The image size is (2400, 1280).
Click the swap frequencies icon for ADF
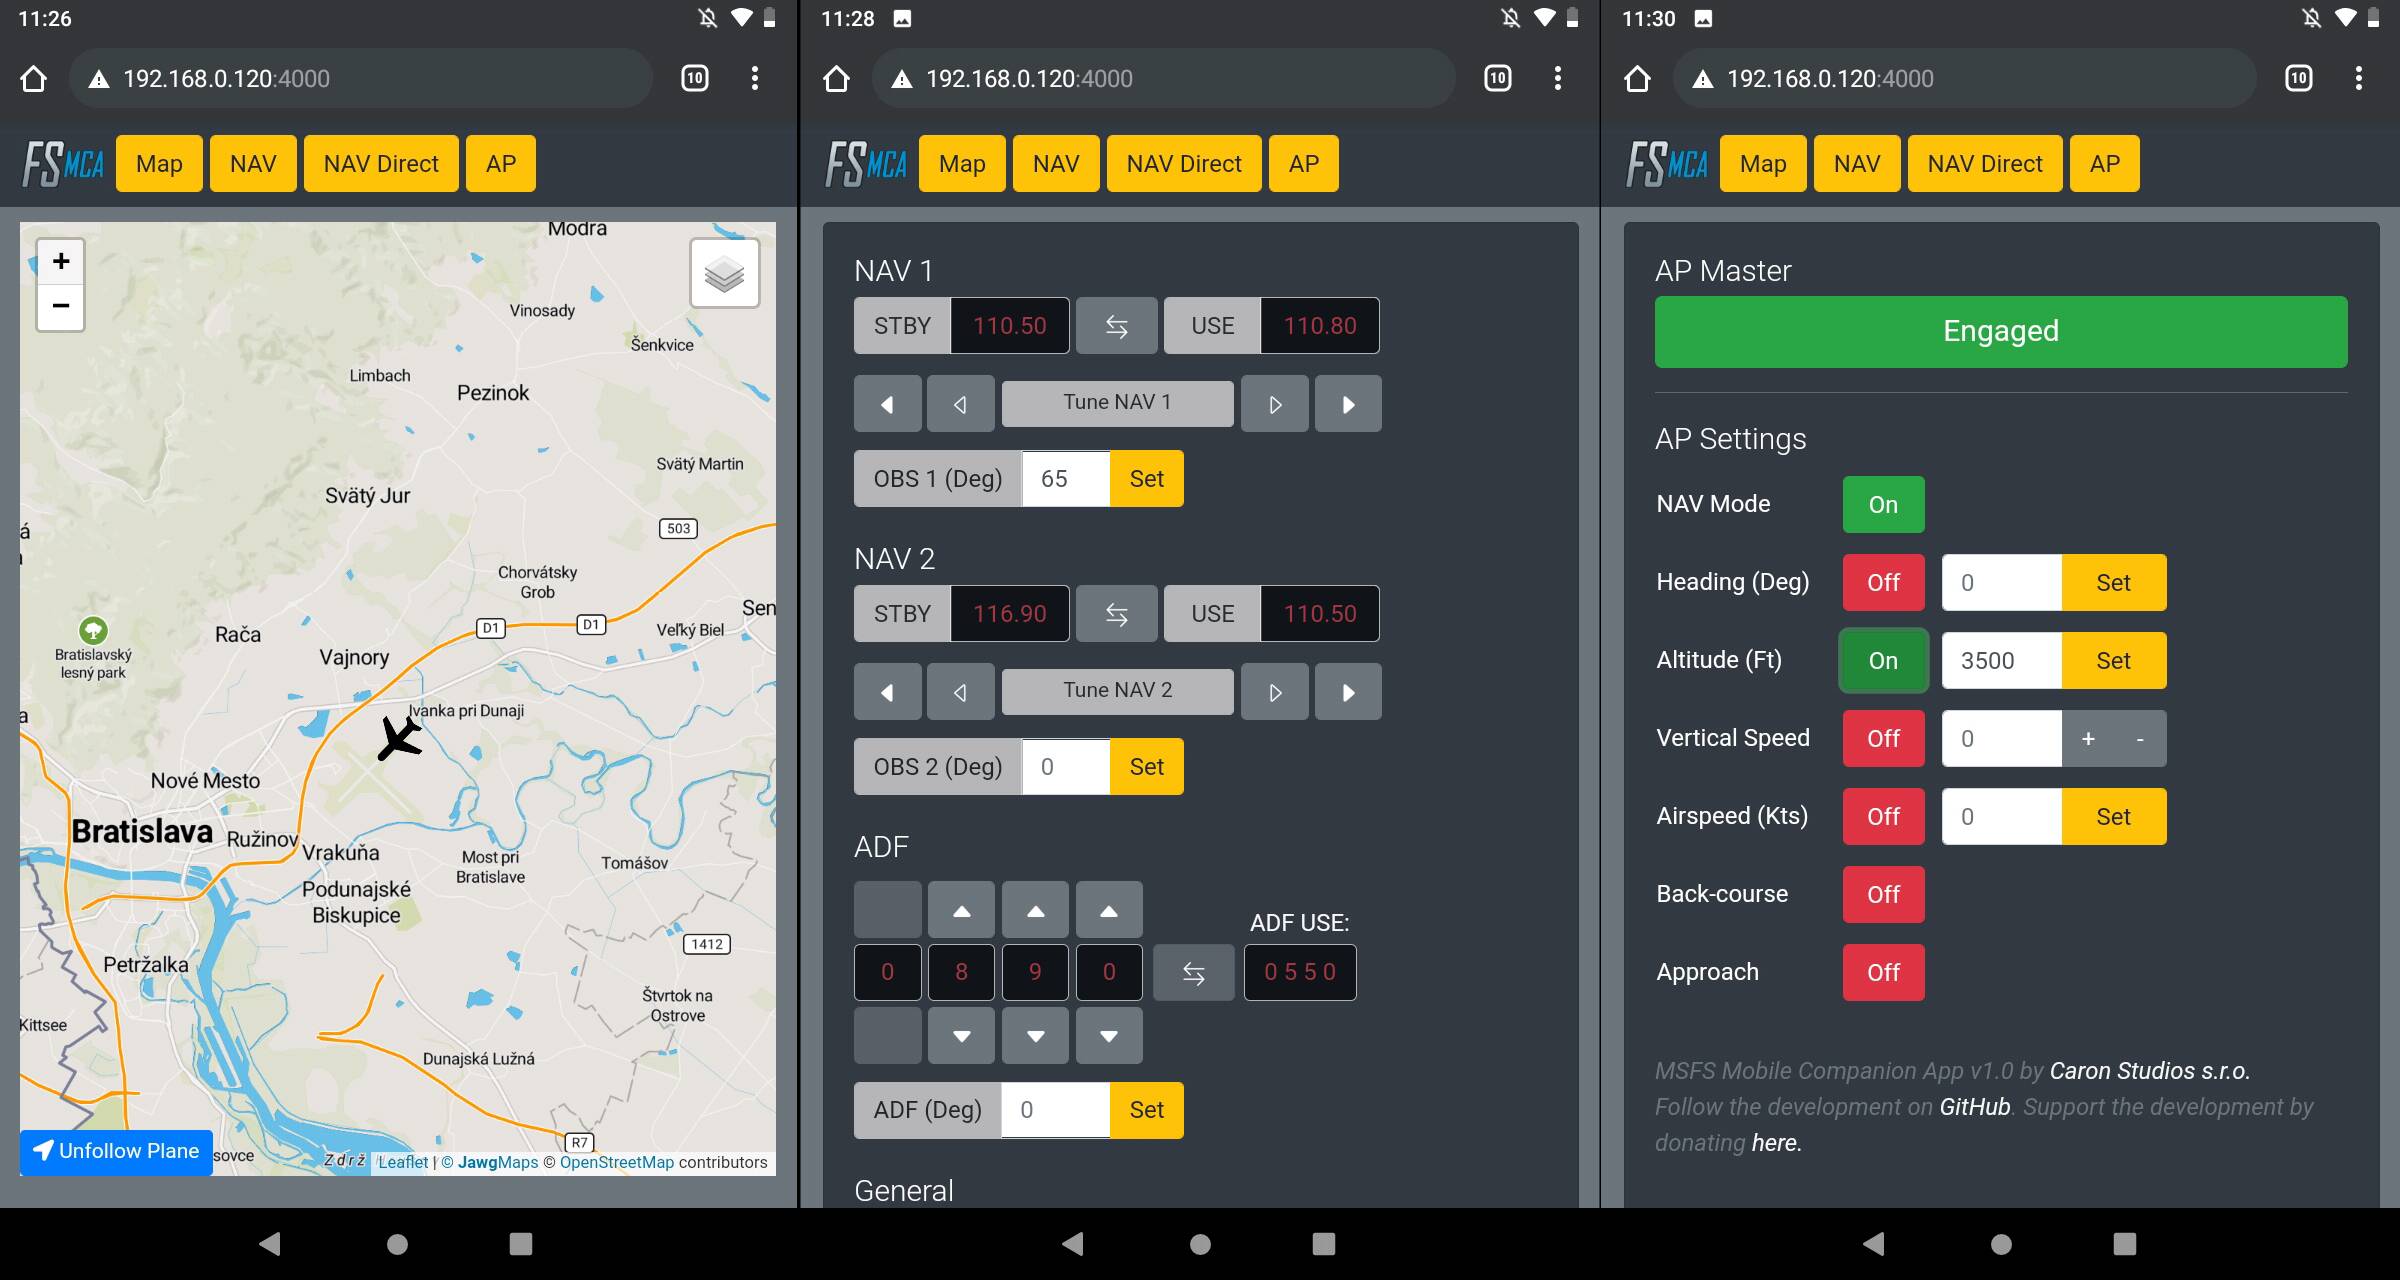click(1190, 972)
